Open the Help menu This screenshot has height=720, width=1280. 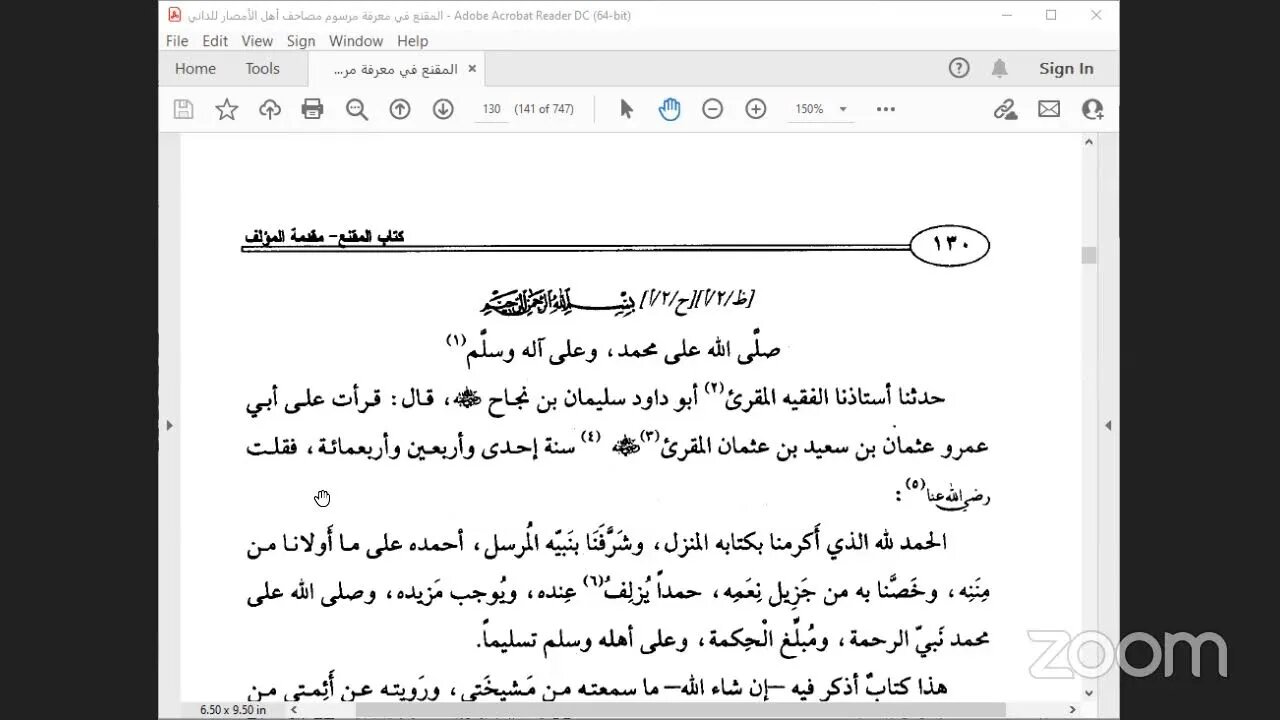pyautogui.click(x=412, y=41)
